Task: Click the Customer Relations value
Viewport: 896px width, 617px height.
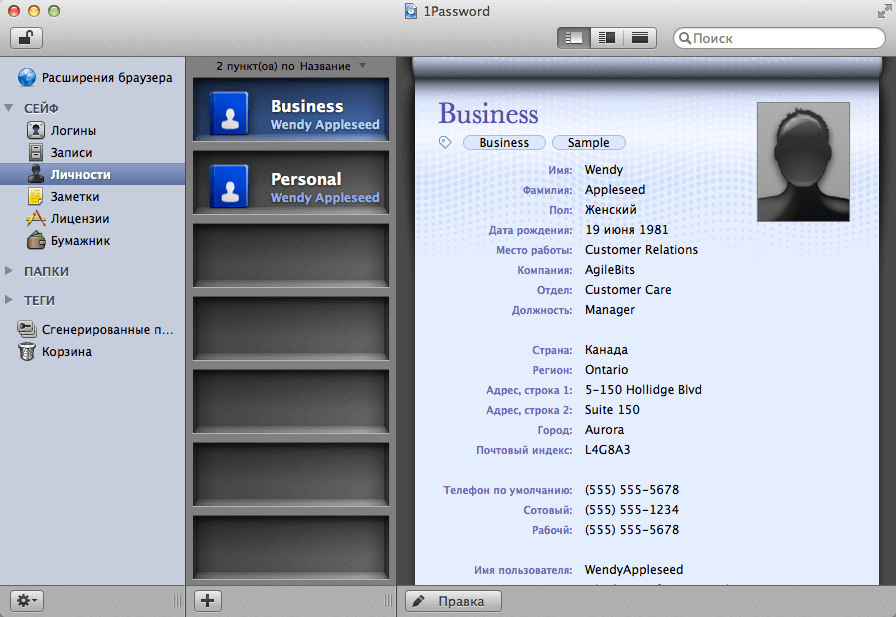Action: tap(641, 250)
